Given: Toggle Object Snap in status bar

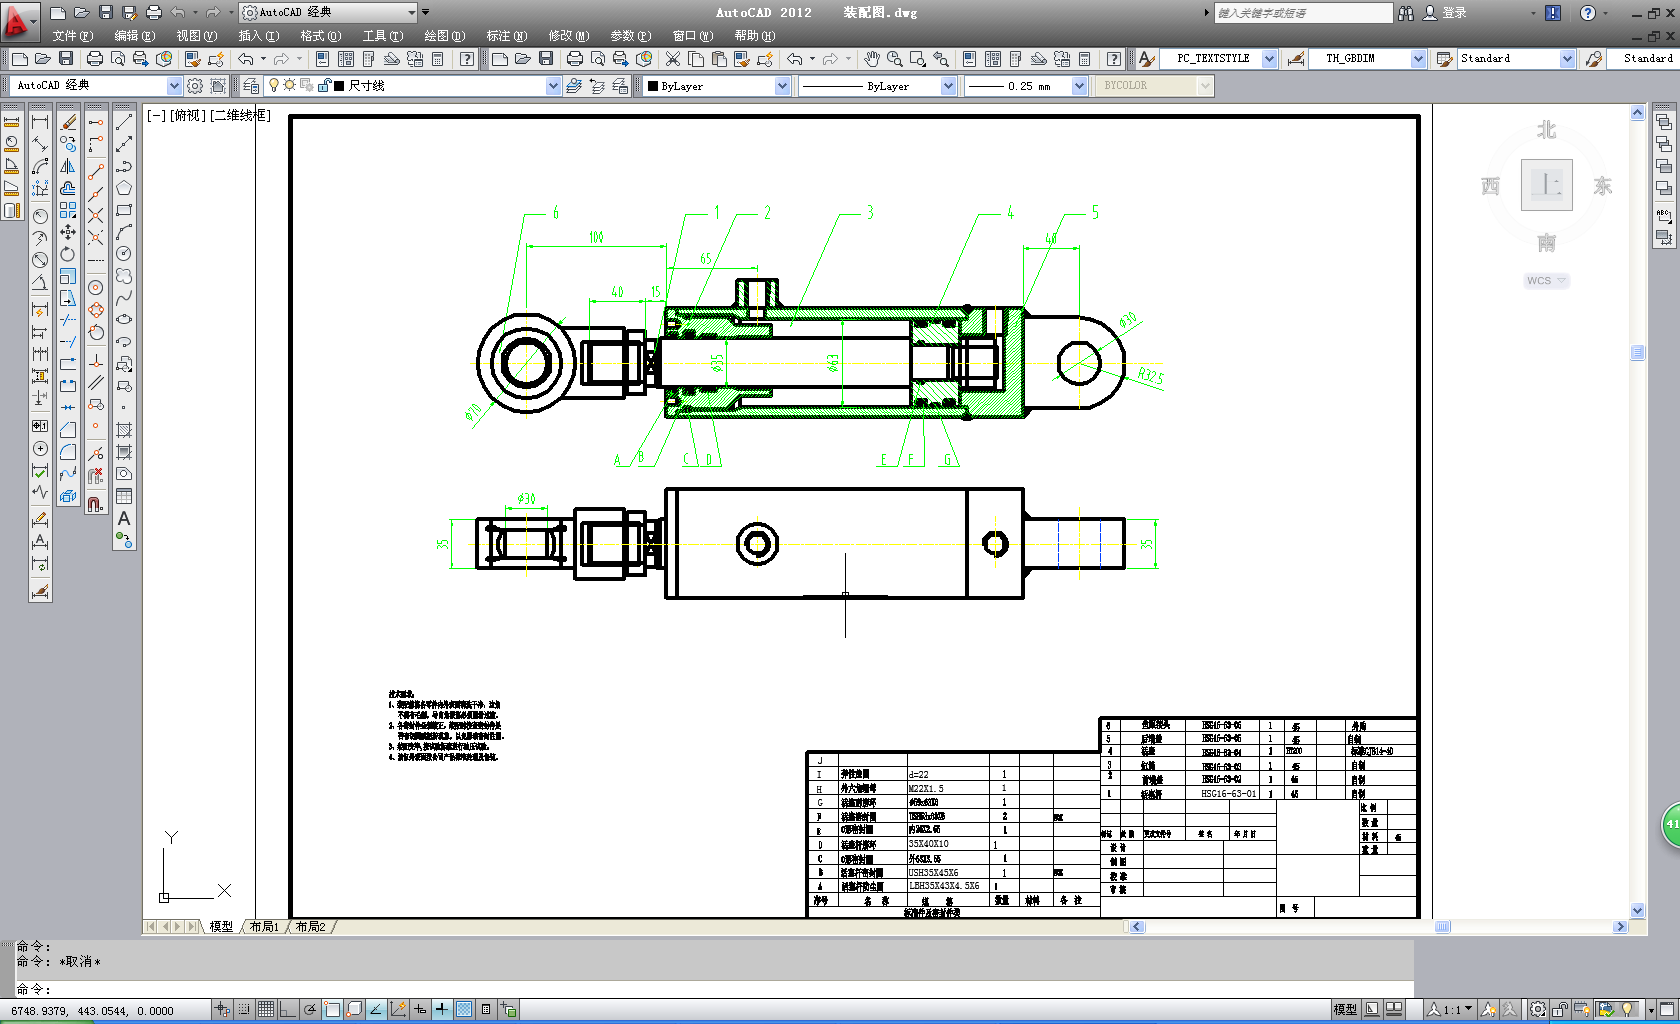Looking at the screenshot, I should click(x=332, y=1010).
